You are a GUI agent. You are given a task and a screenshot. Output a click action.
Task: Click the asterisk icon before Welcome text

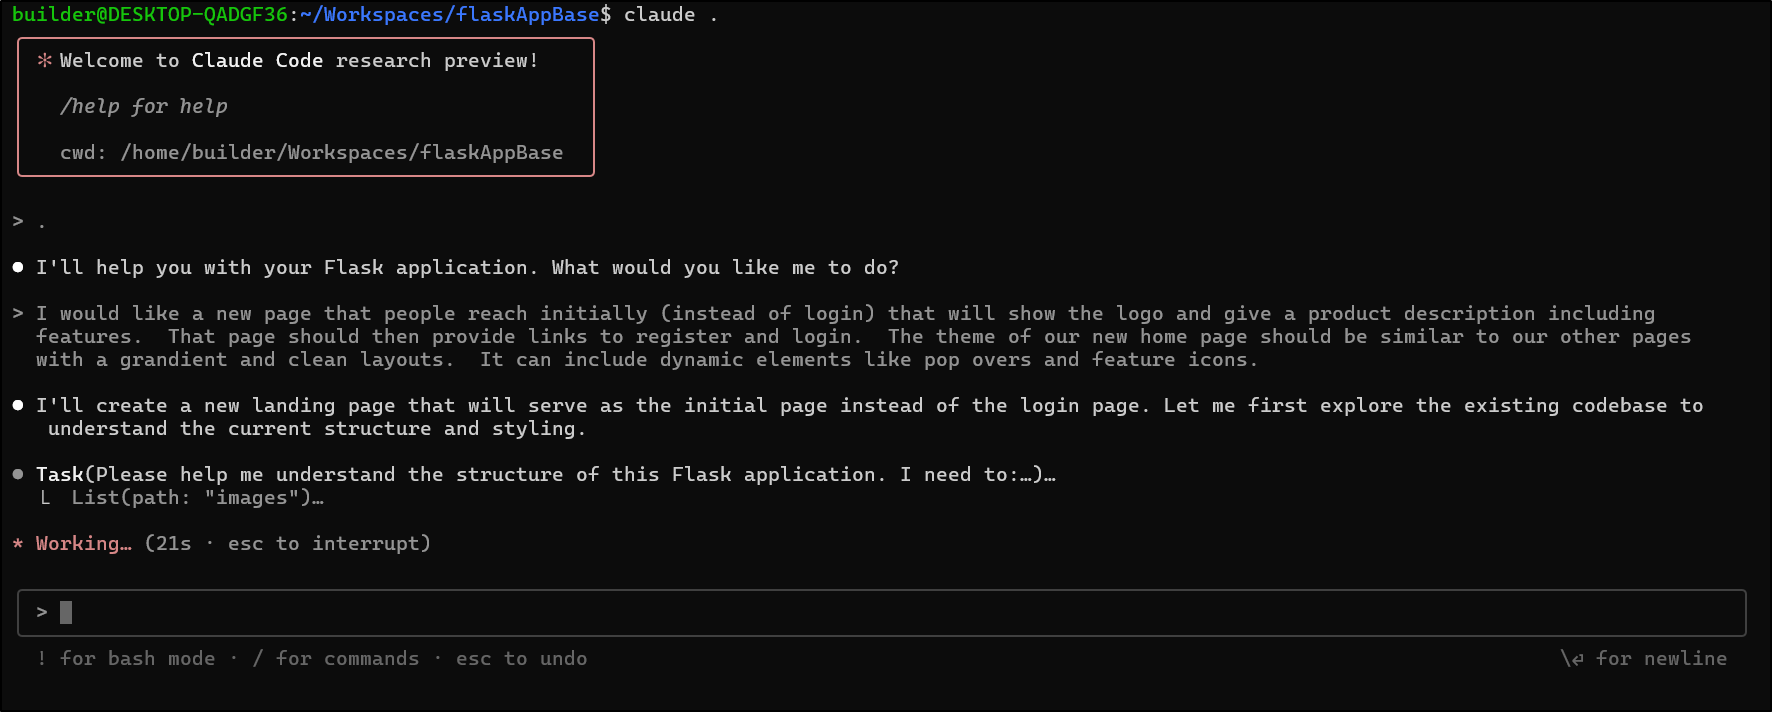[x=44, y=61]
